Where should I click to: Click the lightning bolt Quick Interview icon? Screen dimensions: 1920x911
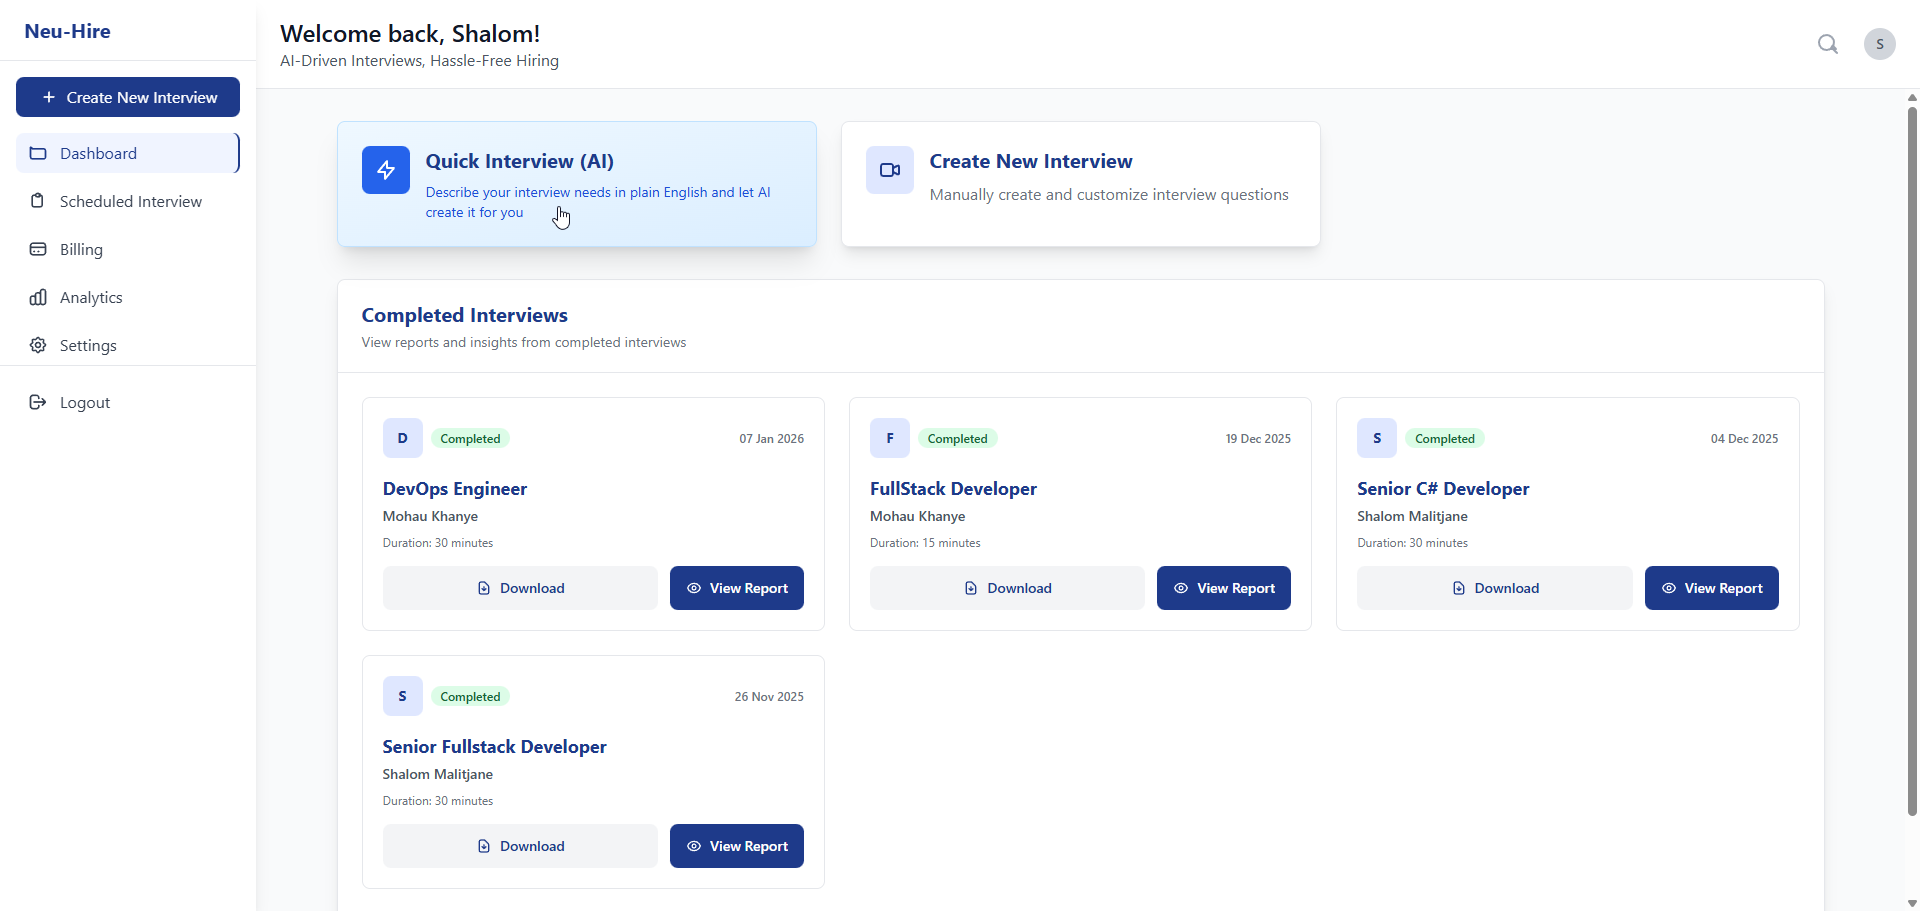[386, 170]
